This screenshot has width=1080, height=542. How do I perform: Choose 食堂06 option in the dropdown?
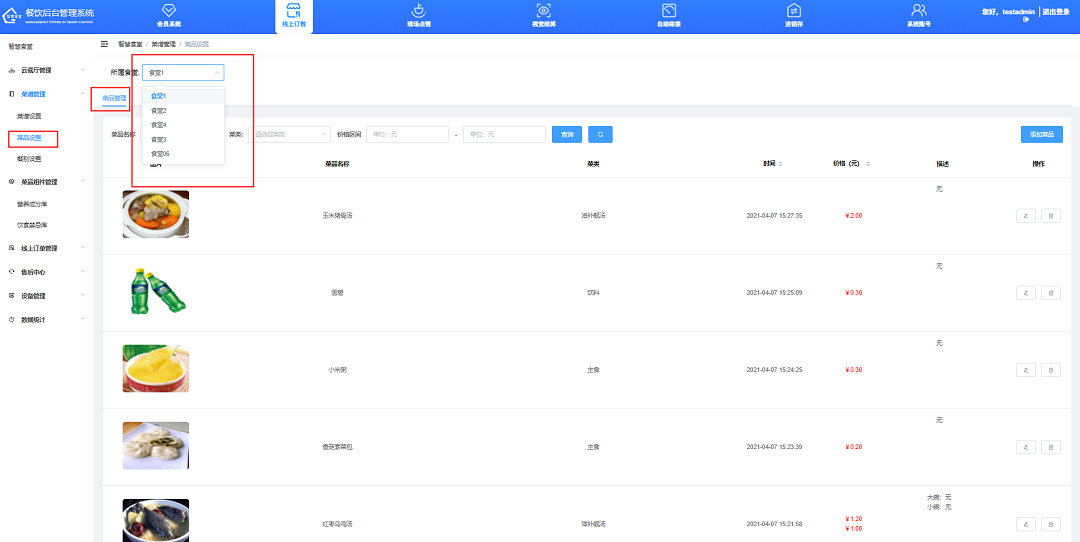[160, 154]
